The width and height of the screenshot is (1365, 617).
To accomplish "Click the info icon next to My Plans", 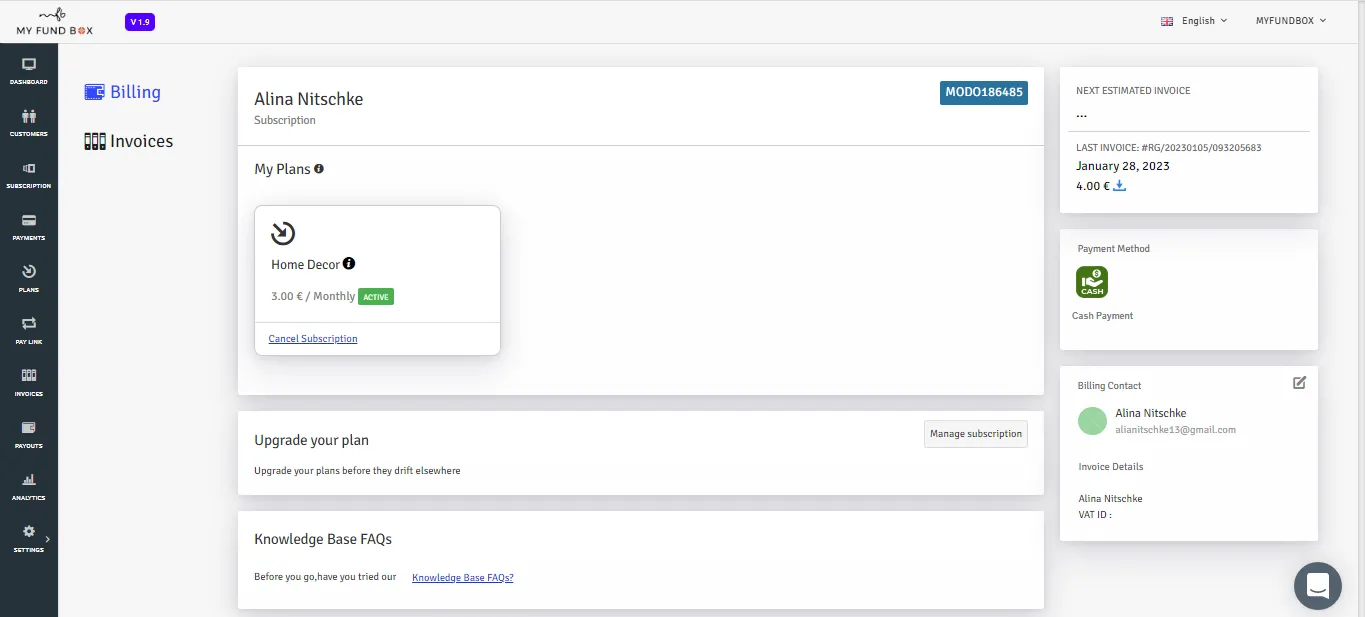I will pos(319,169).
